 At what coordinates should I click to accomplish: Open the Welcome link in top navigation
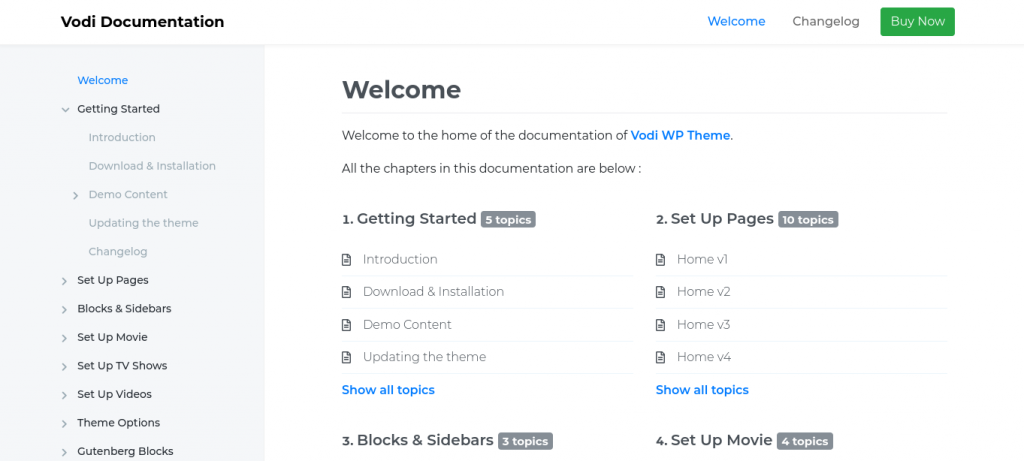click(x=736, y=22)
